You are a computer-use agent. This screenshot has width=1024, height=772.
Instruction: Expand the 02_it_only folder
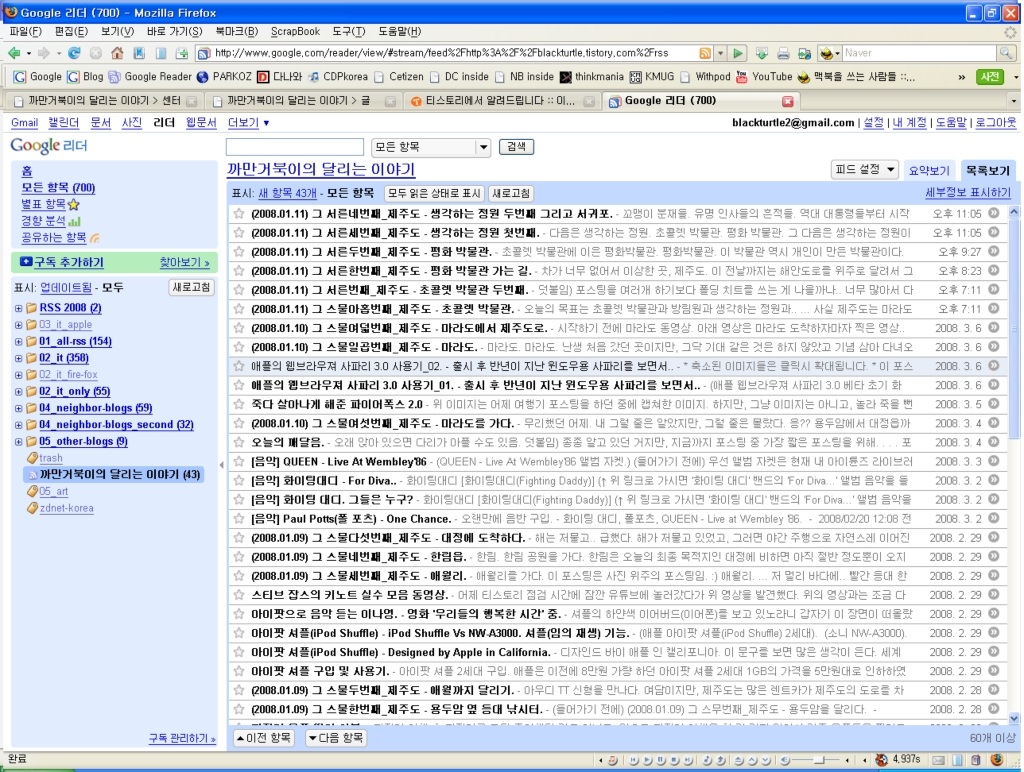pyautogui.click(x=18, y=392)
